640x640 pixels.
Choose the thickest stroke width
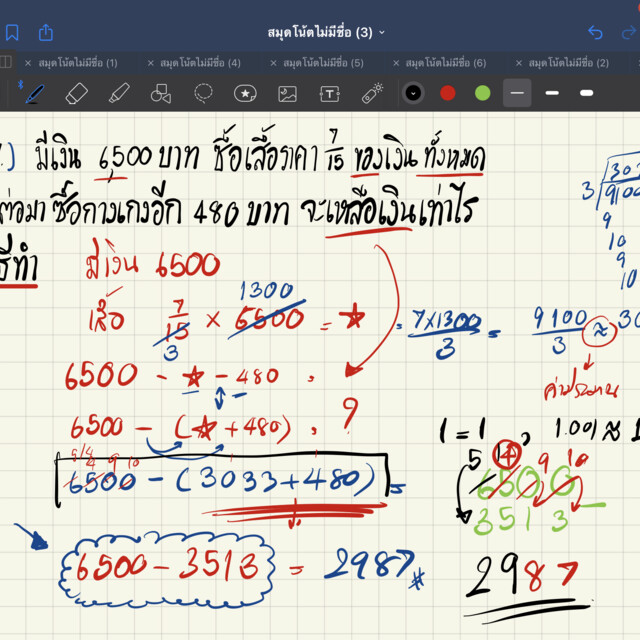(587, 93)
